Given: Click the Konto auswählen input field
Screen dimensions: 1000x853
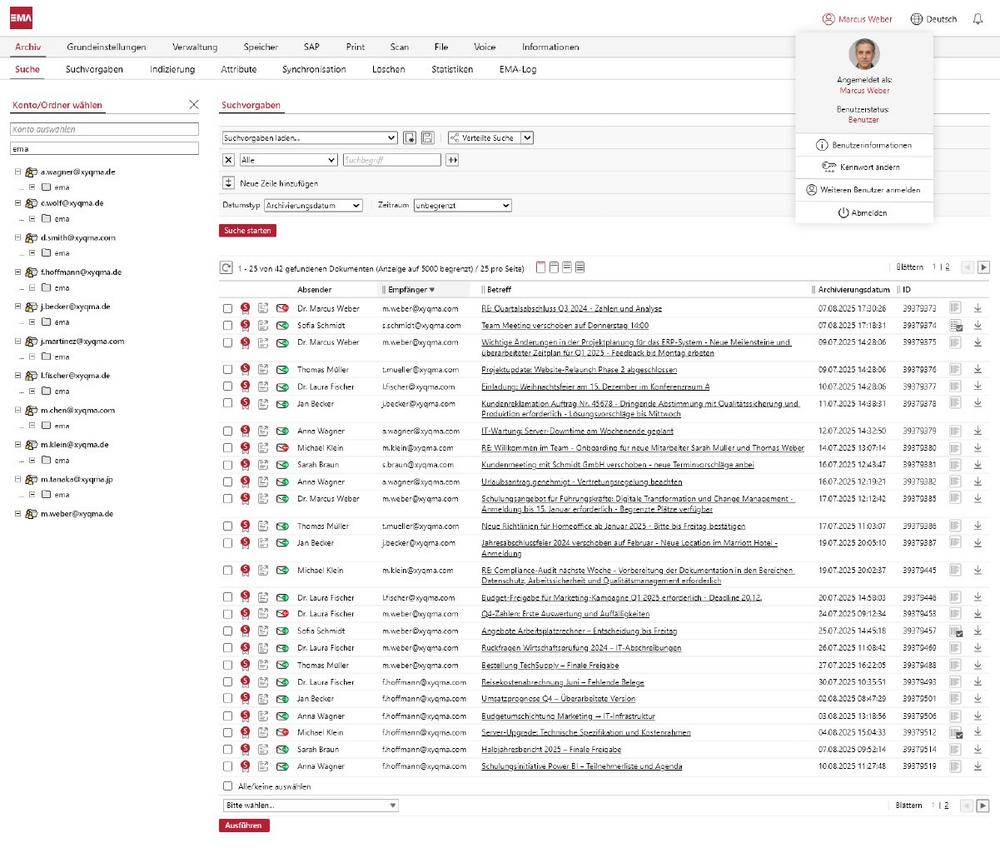Looking at the screenshot, I should point(105,129).
